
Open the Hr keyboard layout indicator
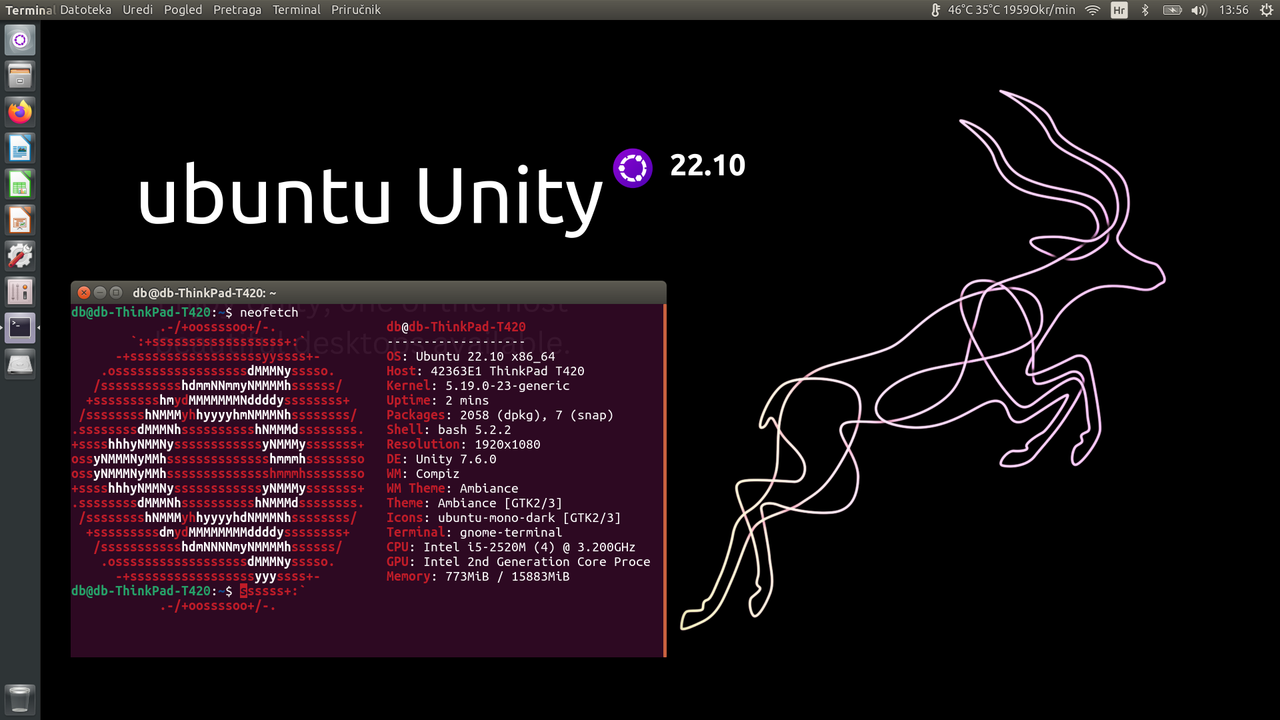pyautogui.click(x=1119, y=10)
